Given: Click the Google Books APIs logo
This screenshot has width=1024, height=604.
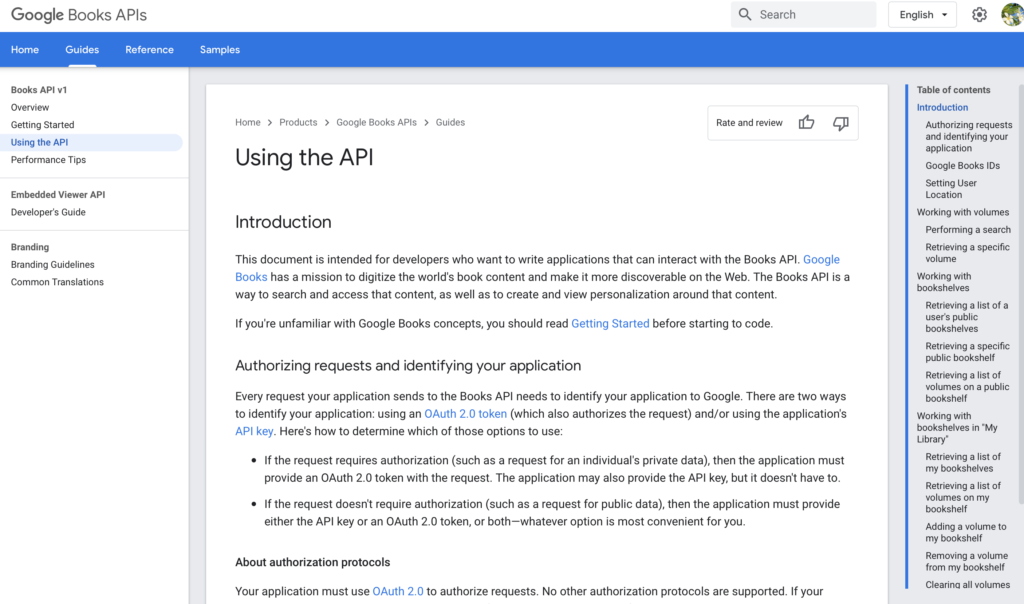Looking at the screenshot, I should pos(79,14).
